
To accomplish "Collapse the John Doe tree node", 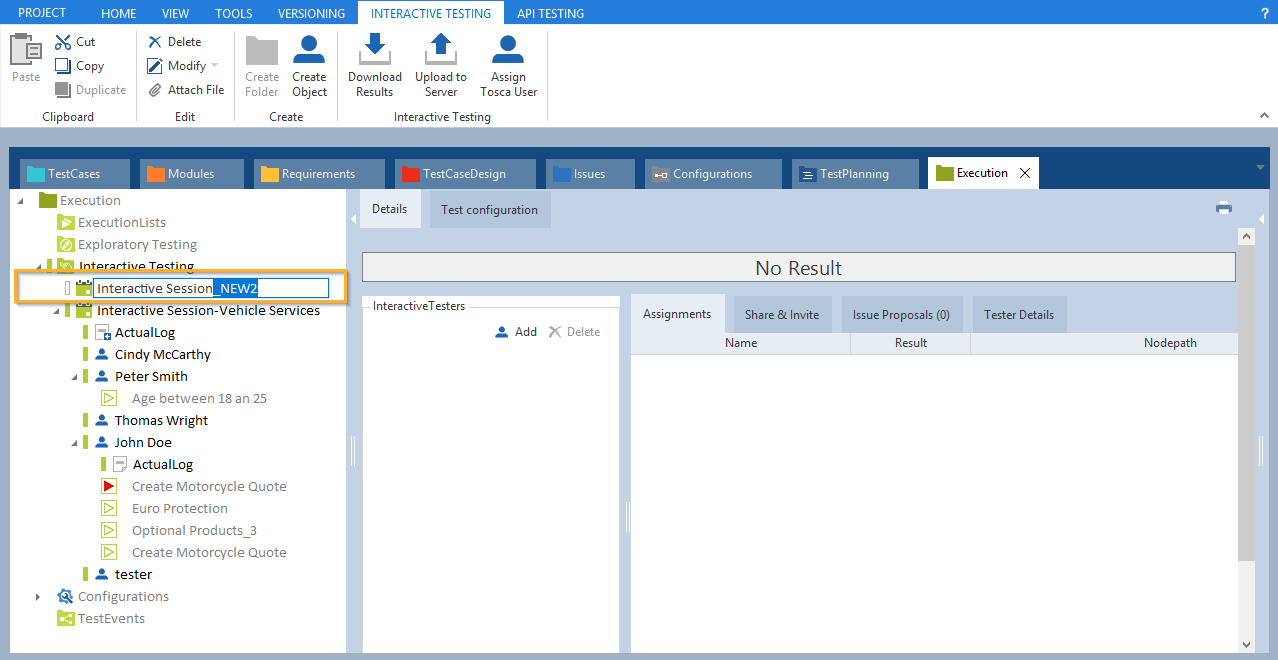I will coord(74,443).
